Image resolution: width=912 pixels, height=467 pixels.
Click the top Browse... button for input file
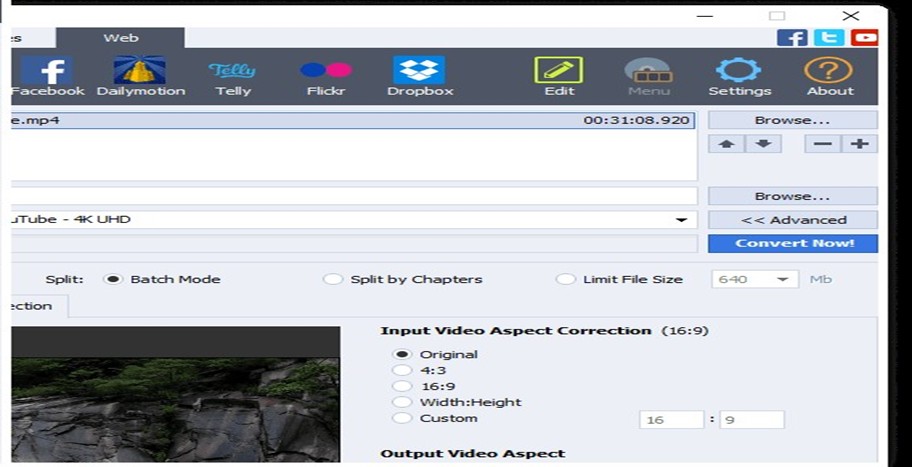tap(793, 120)
